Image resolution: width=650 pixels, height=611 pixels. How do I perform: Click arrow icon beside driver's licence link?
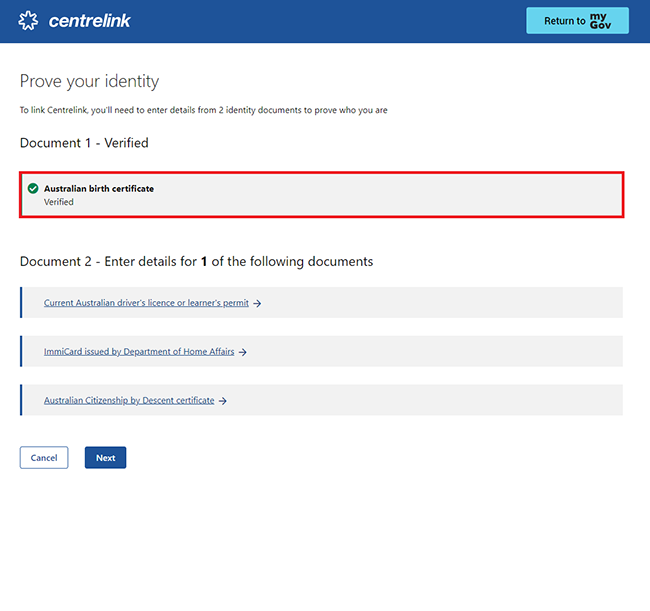[257, 303]
